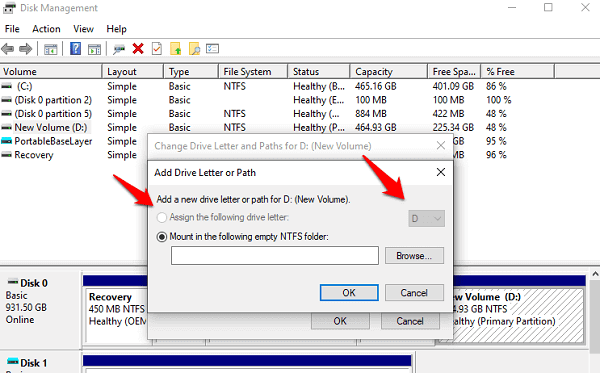This screenshot has height=373, width=600.
Task: Click the Disk Management title bar app icon
Action: click(x=9, y=8)
